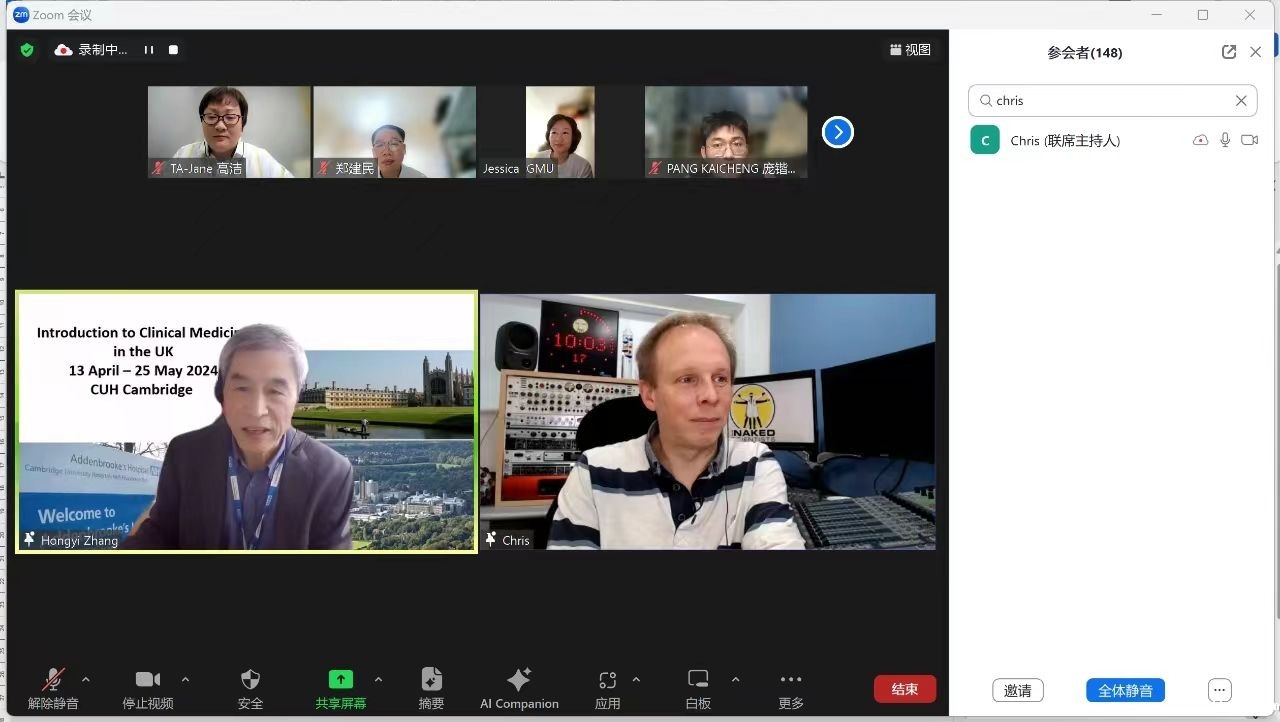Screen dimensions: 1280x722
Task: Click 全体静音 mute all button
Action: [x=1125, y=690]
